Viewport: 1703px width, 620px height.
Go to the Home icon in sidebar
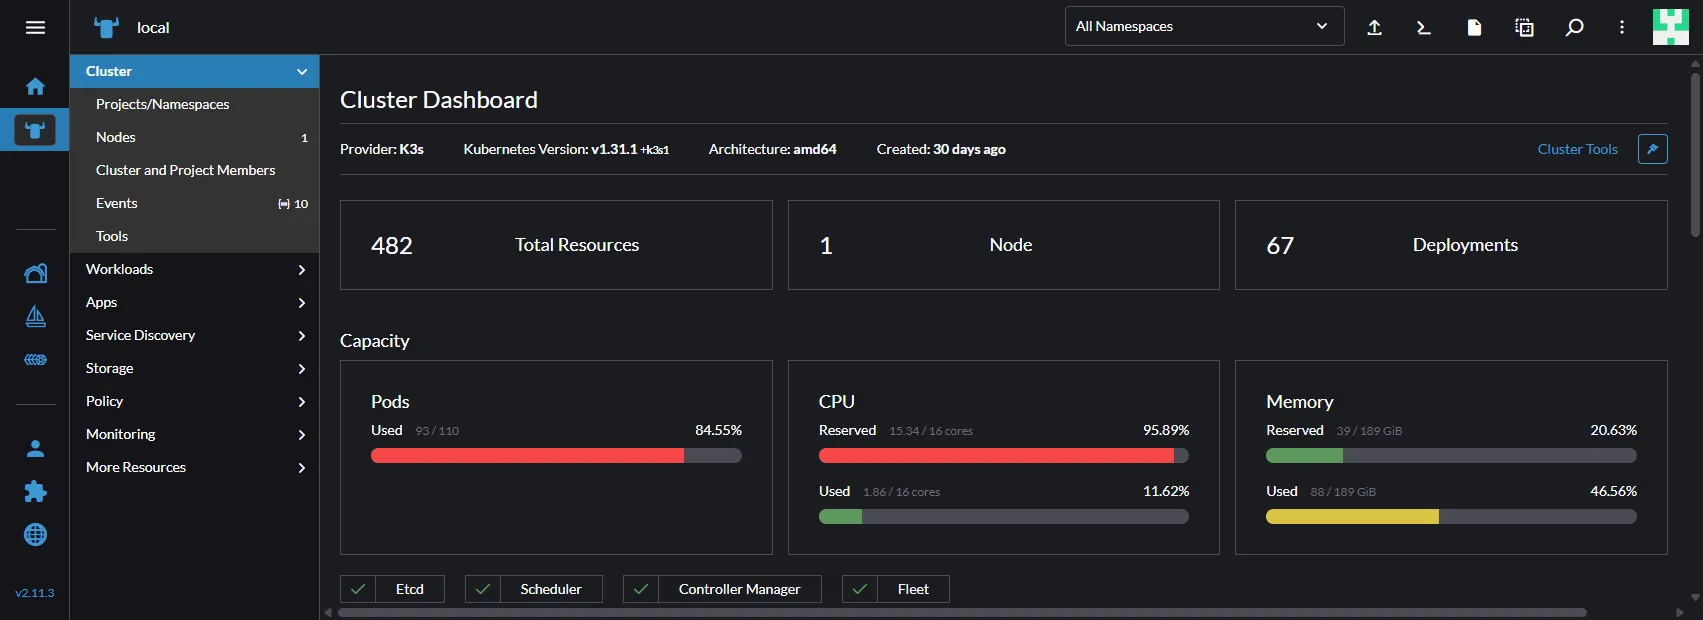[35, 86]
